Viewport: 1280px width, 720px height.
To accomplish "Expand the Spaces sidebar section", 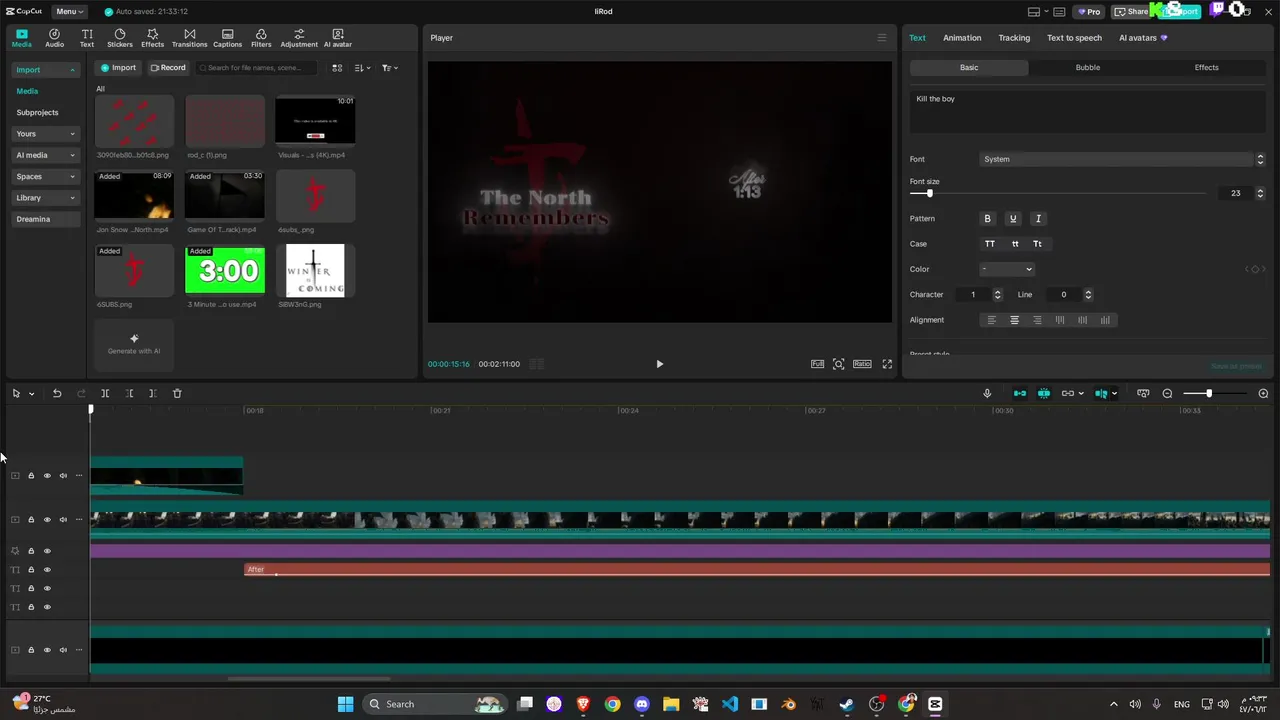I will click(x=45, y=177).
